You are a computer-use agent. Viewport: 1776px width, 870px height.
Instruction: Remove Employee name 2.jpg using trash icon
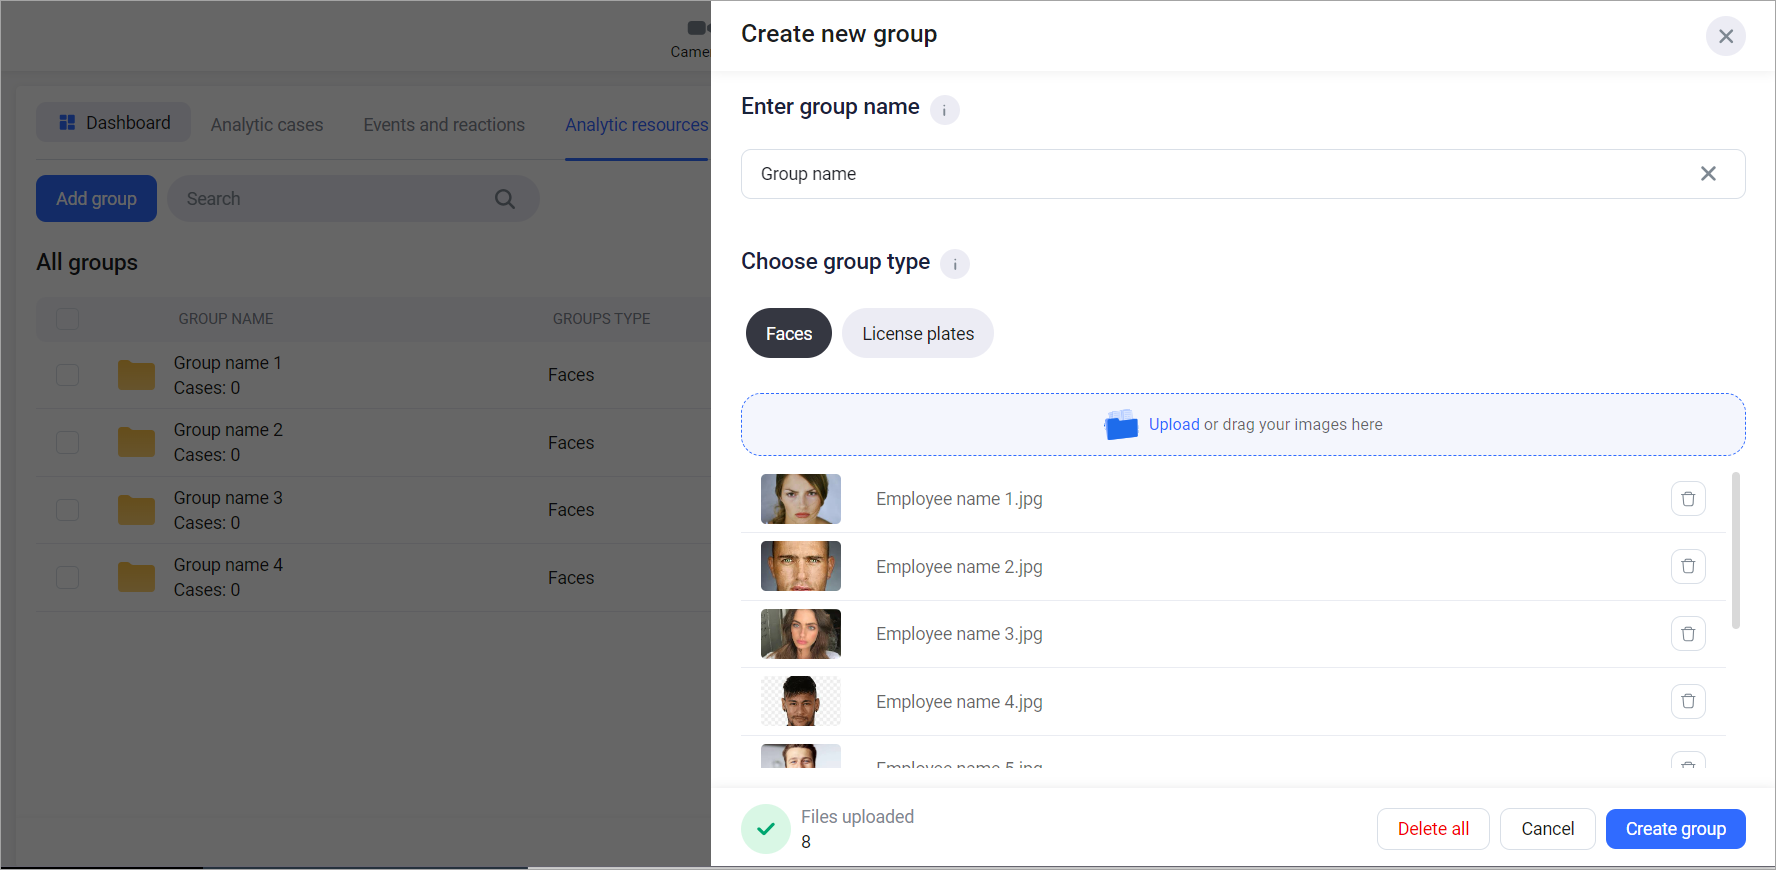(1688, 567)
